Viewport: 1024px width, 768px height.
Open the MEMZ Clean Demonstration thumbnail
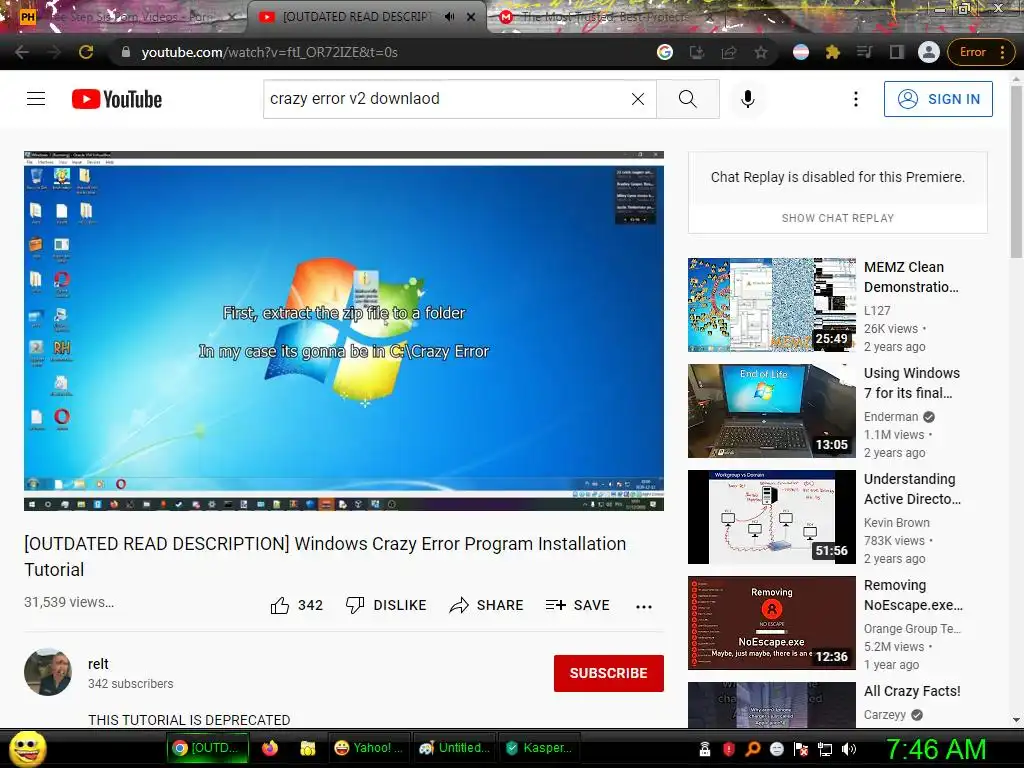(x=772, y=305)
